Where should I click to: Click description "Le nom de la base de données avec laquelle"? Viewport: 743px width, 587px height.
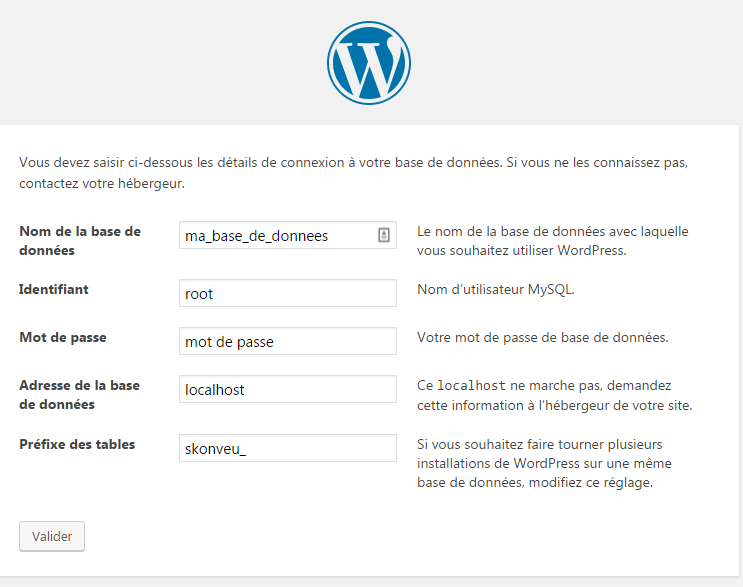[553, 241]
